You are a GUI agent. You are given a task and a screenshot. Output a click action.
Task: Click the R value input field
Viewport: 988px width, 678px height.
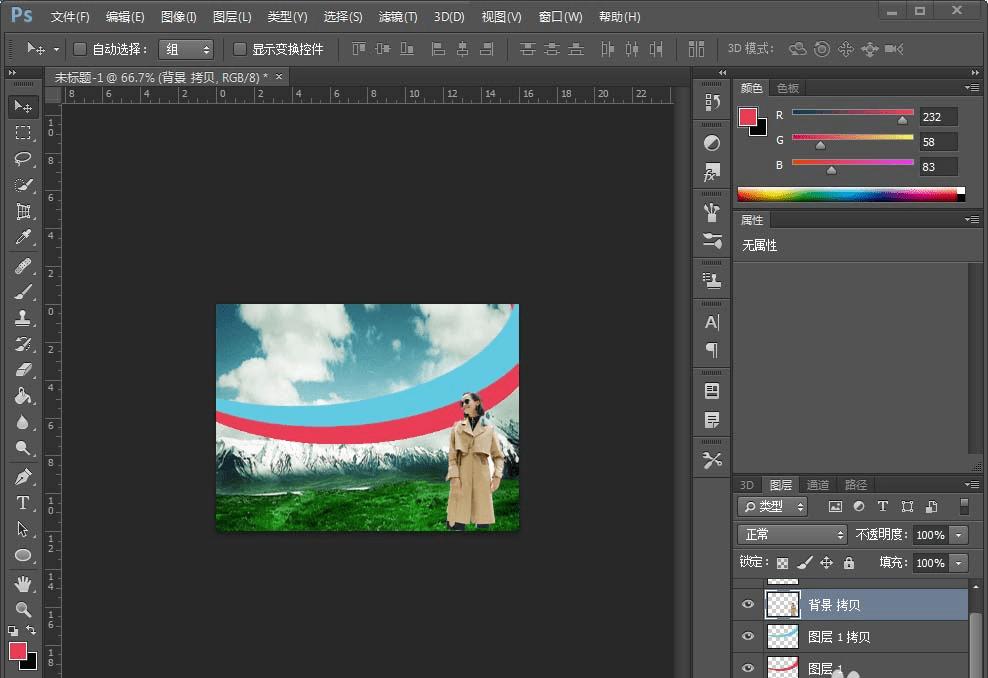point(938,117)
